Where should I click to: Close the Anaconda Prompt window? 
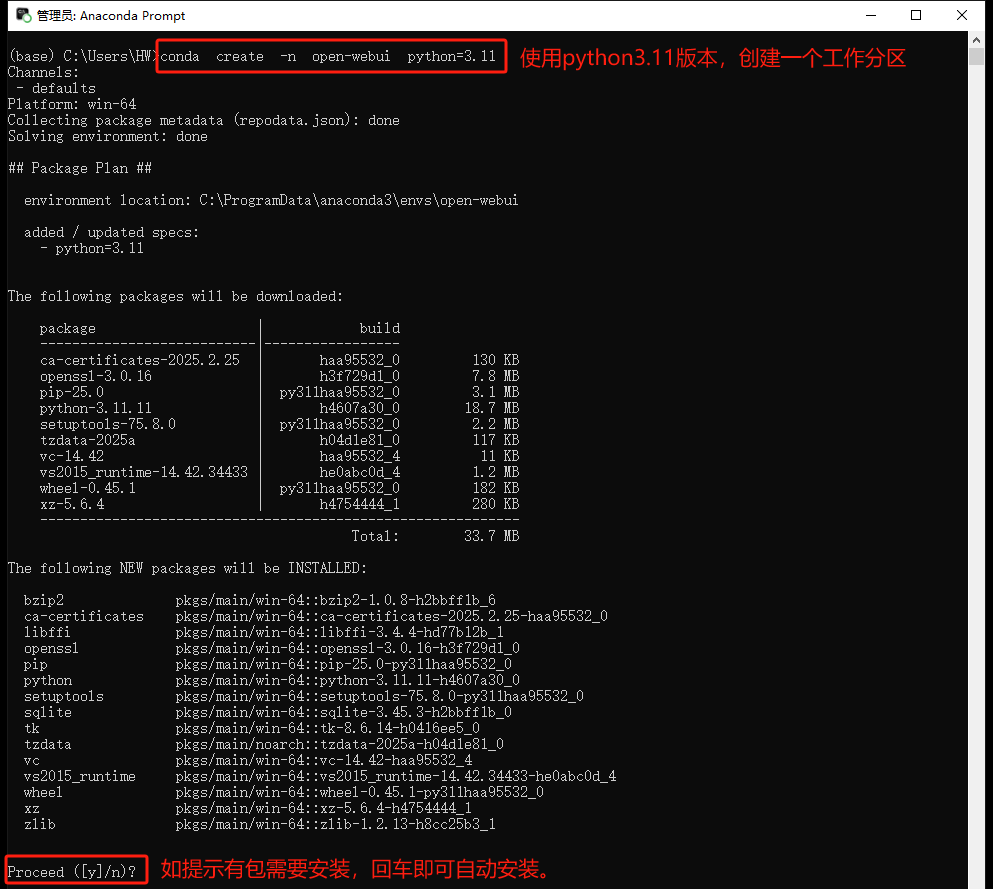[x=961, y=15]
